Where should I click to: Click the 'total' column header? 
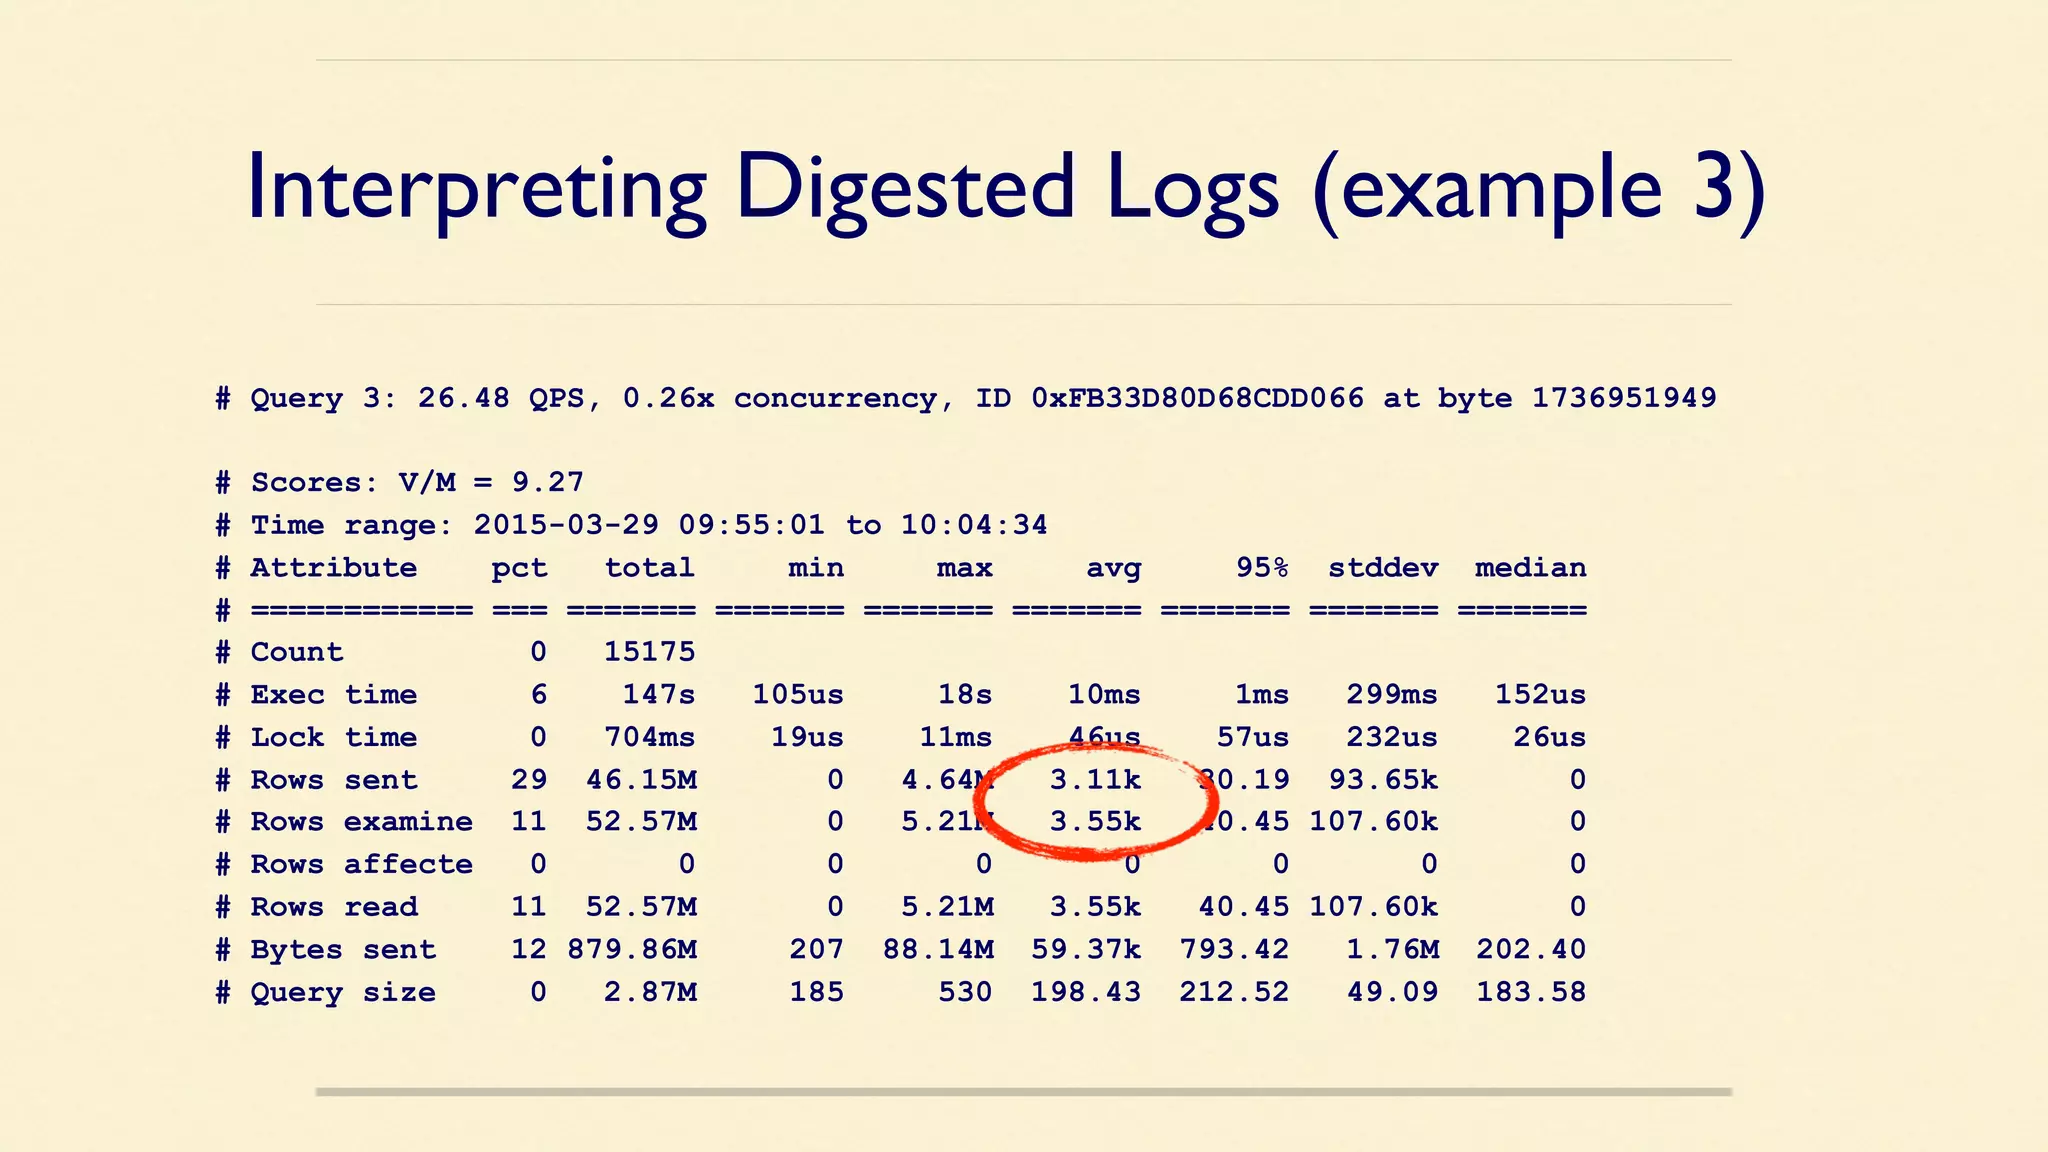(650, 568)
